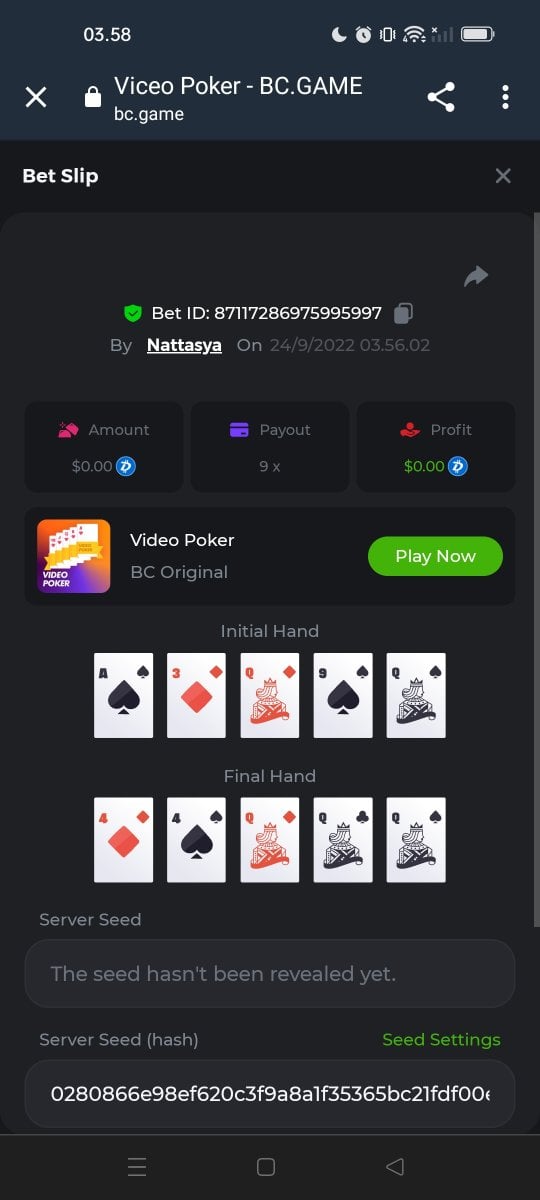Copy the Bet ID with the copy icon

(403, 313)
